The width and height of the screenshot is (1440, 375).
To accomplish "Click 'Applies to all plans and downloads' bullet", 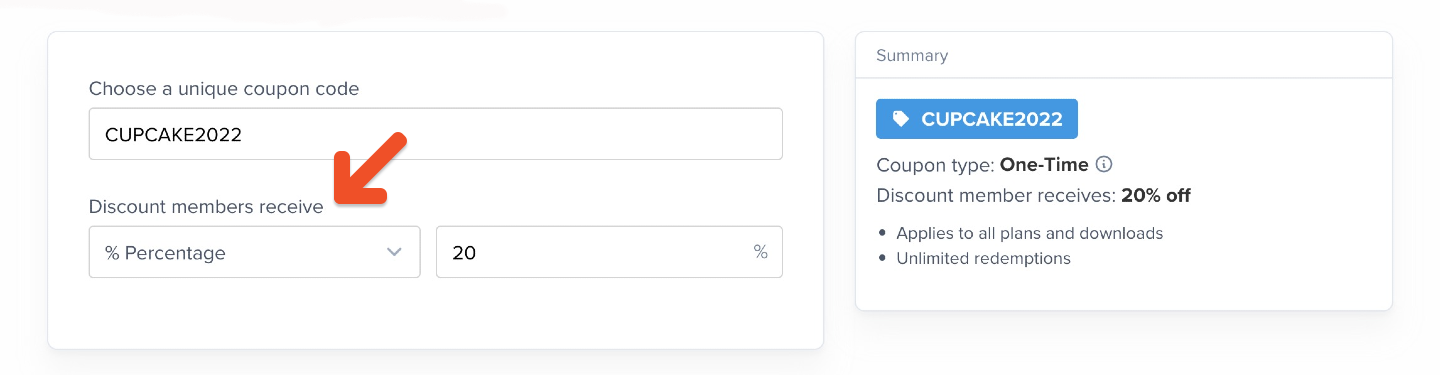I will [x=1029, y=233].
